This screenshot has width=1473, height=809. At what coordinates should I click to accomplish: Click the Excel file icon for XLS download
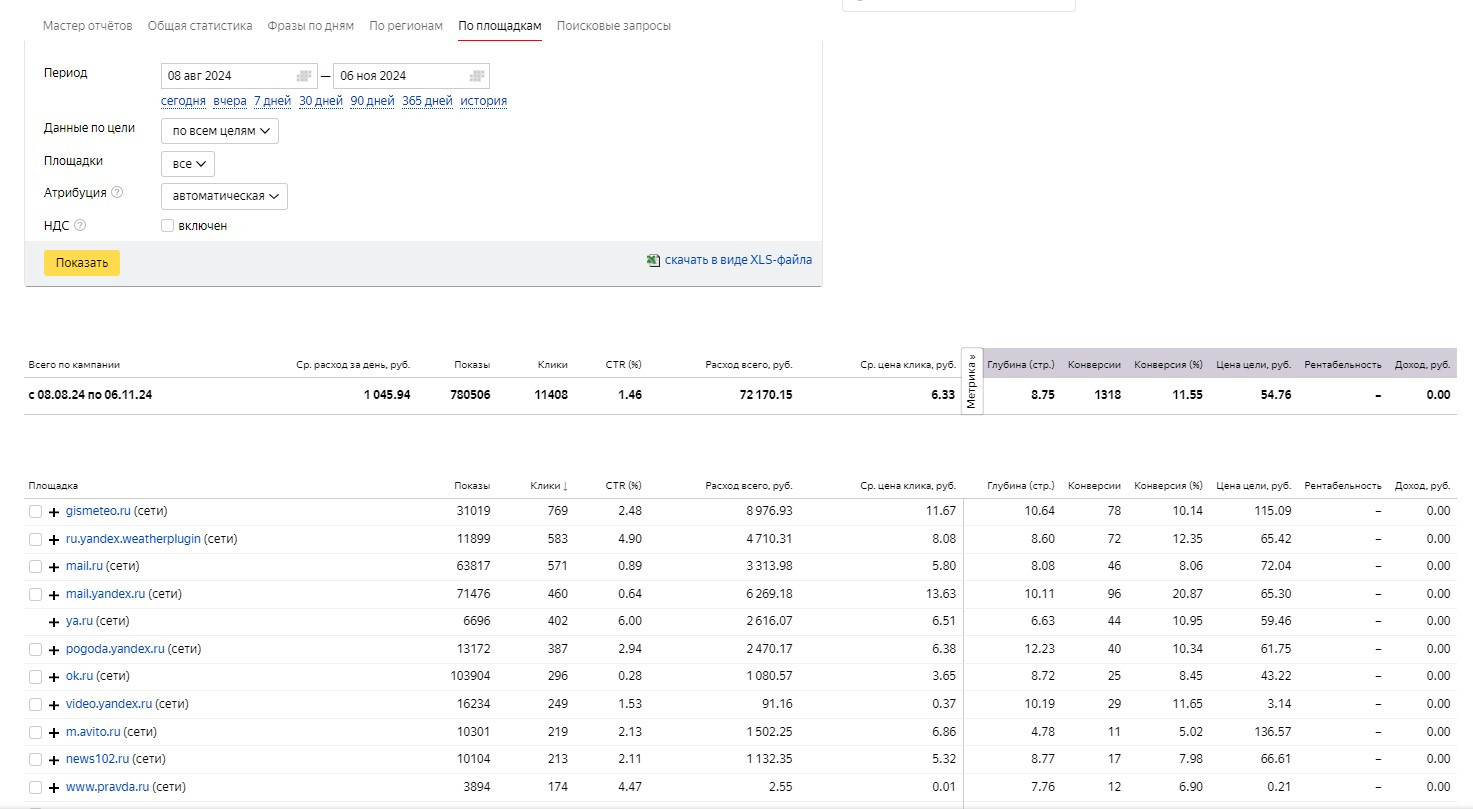(x=653, y=260)
